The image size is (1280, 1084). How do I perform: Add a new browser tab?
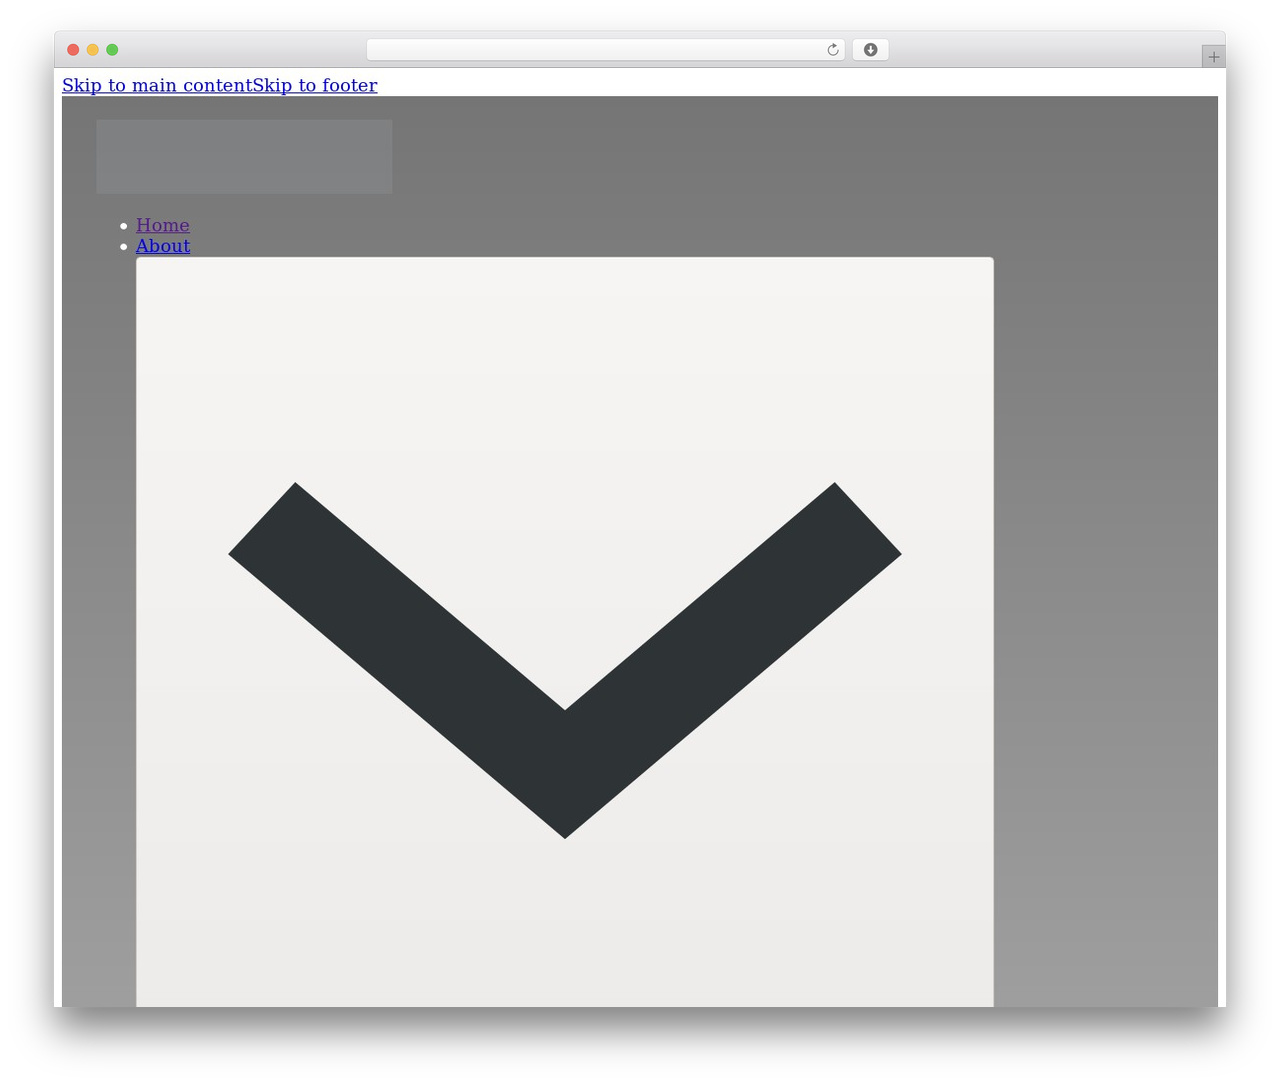(1213, 57)
